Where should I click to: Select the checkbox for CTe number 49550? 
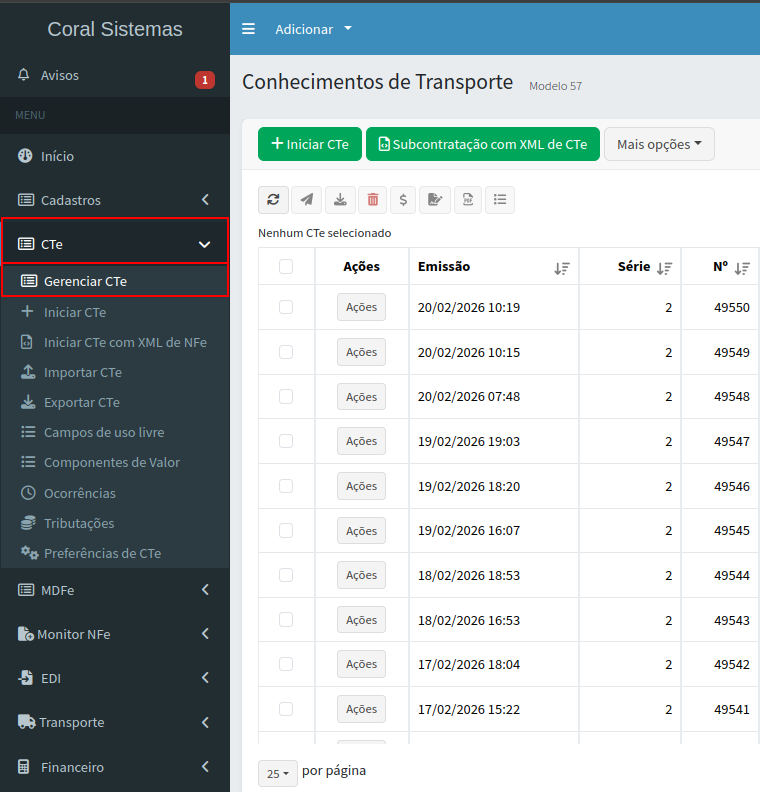click(x=286, y=307)
